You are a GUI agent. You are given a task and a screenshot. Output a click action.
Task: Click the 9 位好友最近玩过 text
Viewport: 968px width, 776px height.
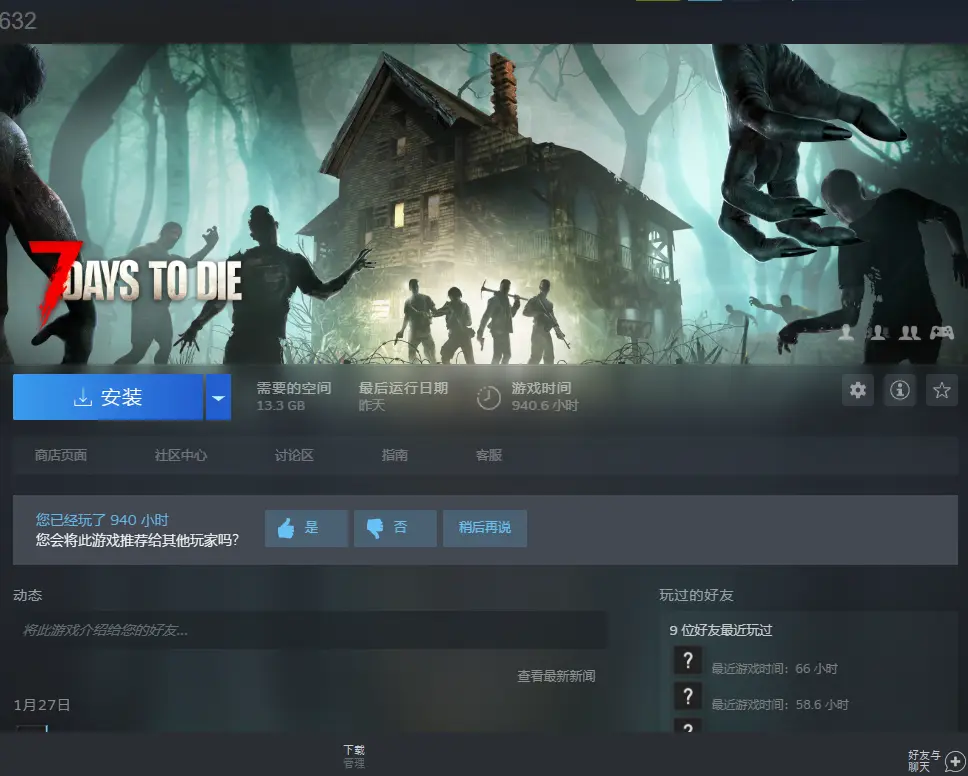(721, 630)
